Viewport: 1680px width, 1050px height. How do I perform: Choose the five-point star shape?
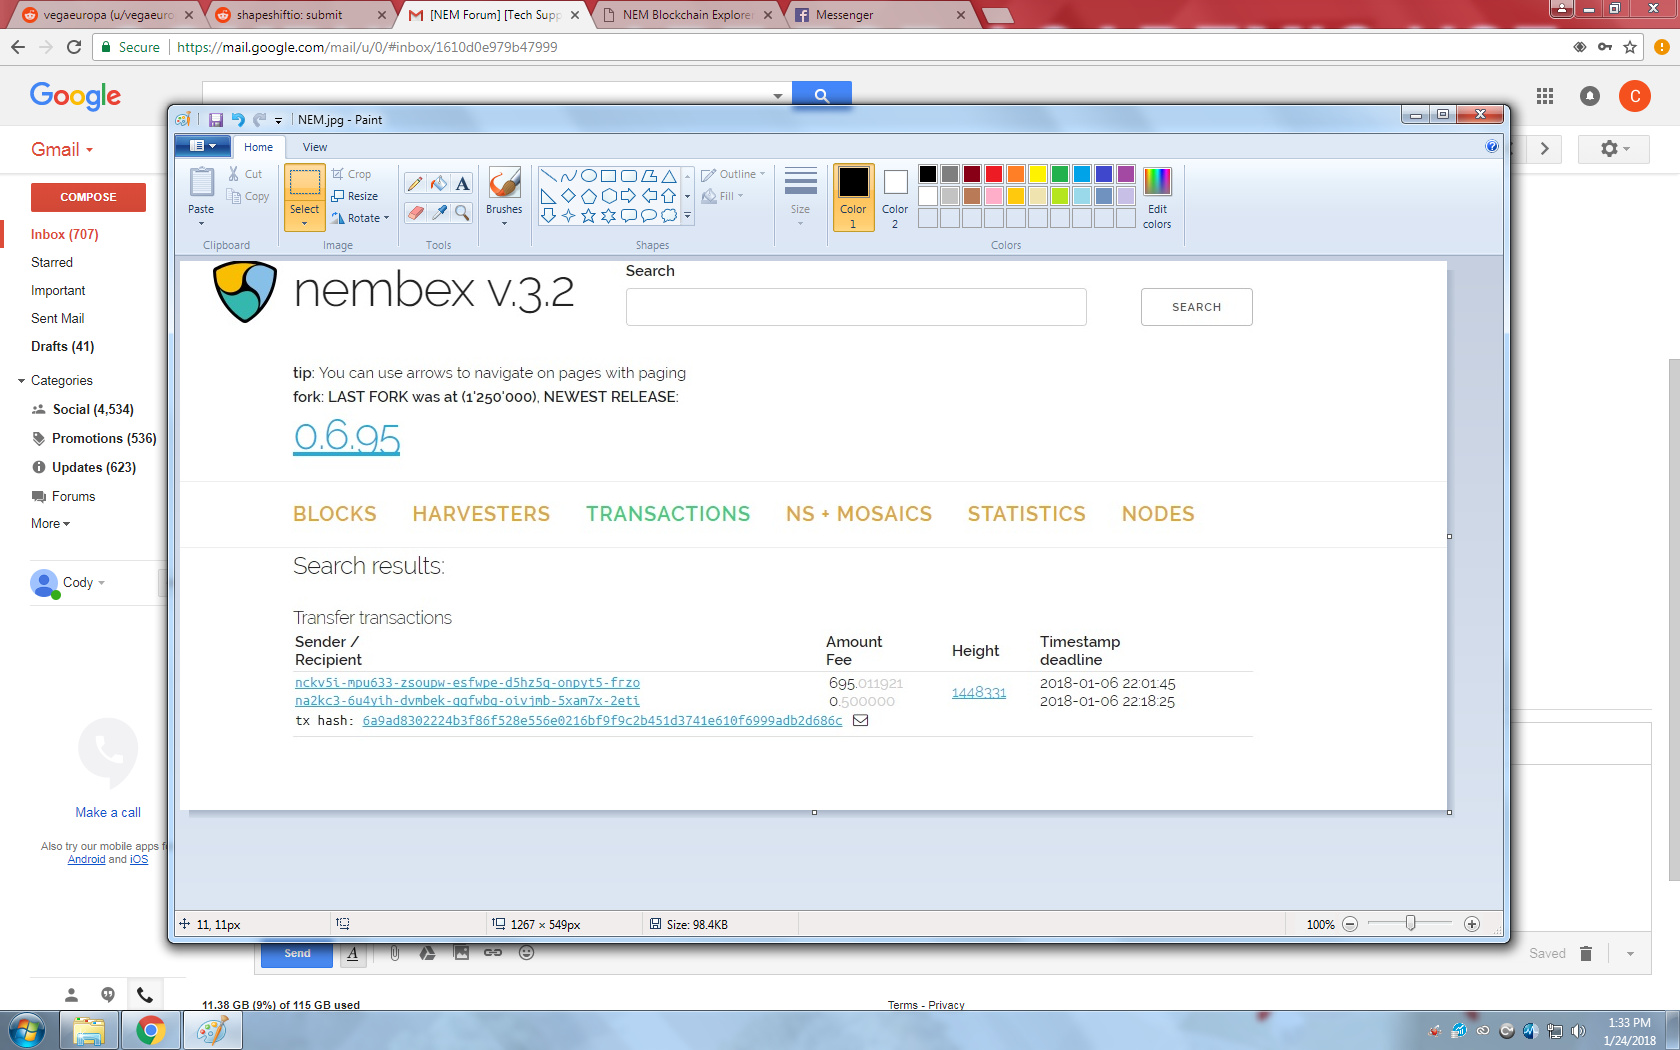pos(588,215)
